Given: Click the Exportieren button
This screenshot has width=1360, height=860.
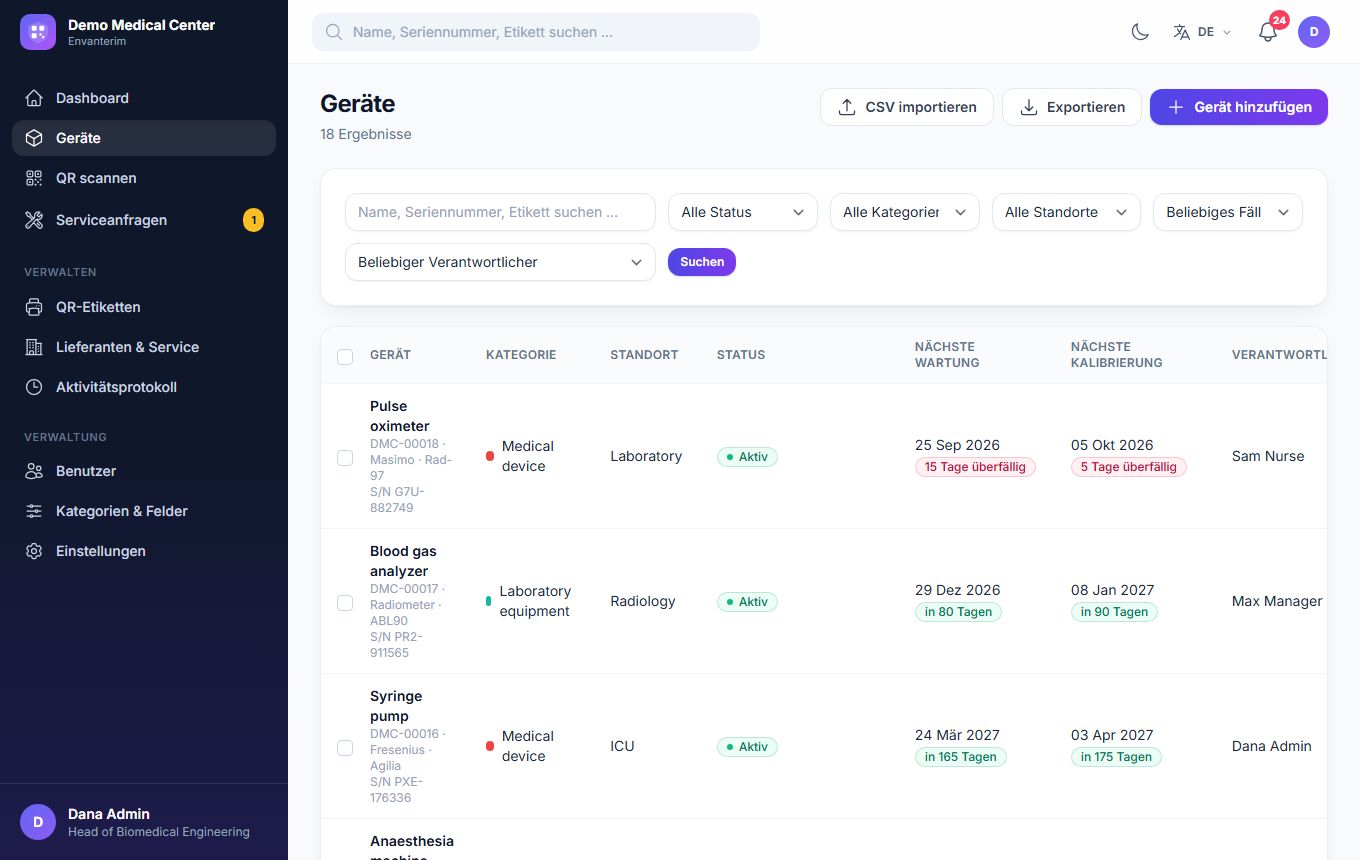Looking at the screenshot, I should pos(1072,107).
